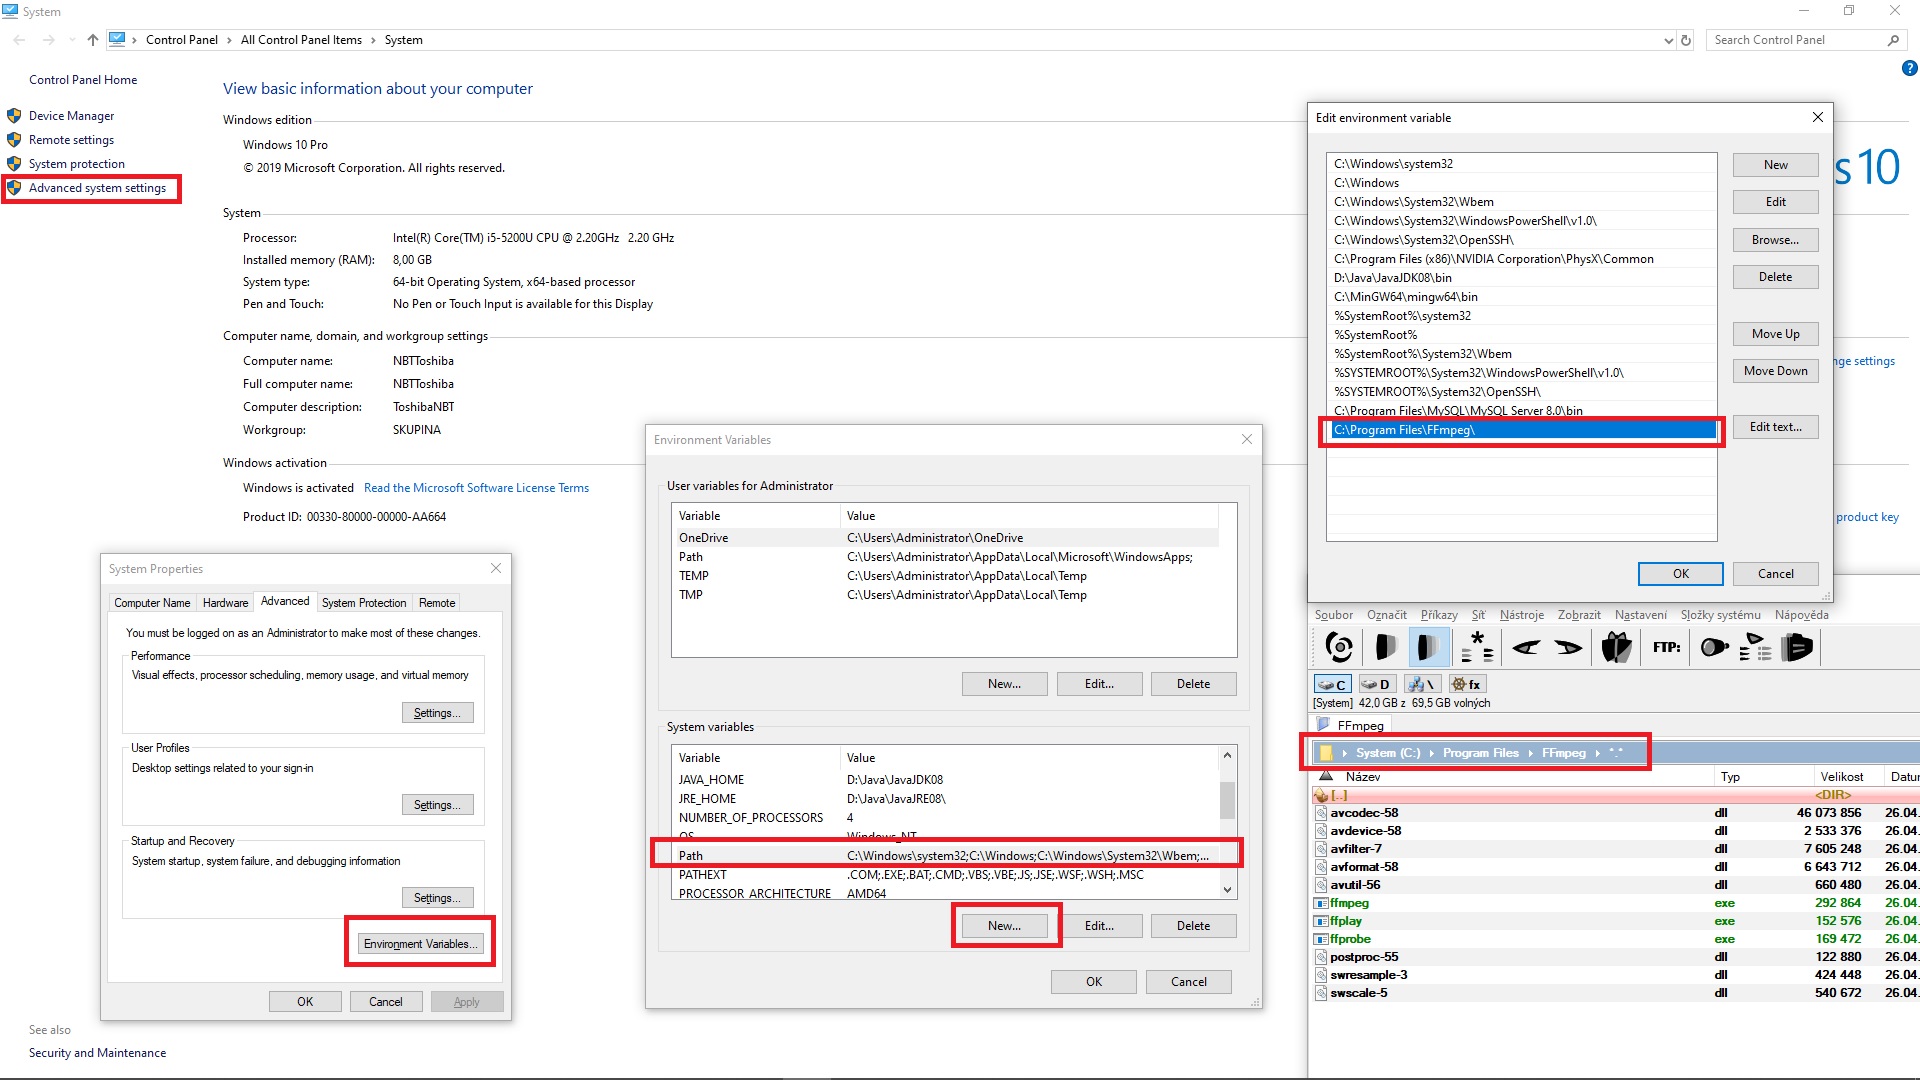Image resolution: width=1920 pixels, height=1080 pixels.
Task: Click the network neighborhood drive icon
Action: coord(1421,685)
